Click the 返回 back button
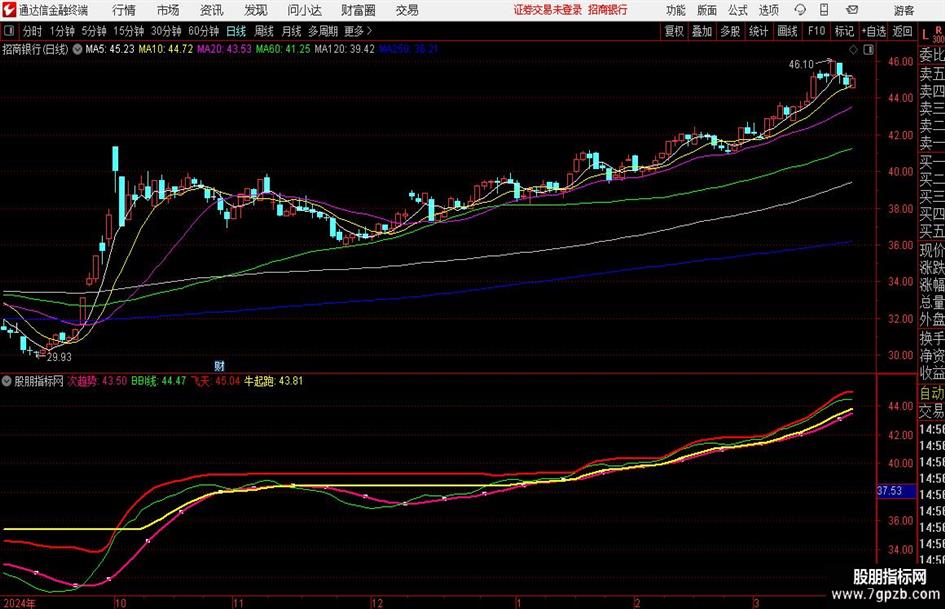945x609 pixels. (902, 31)
